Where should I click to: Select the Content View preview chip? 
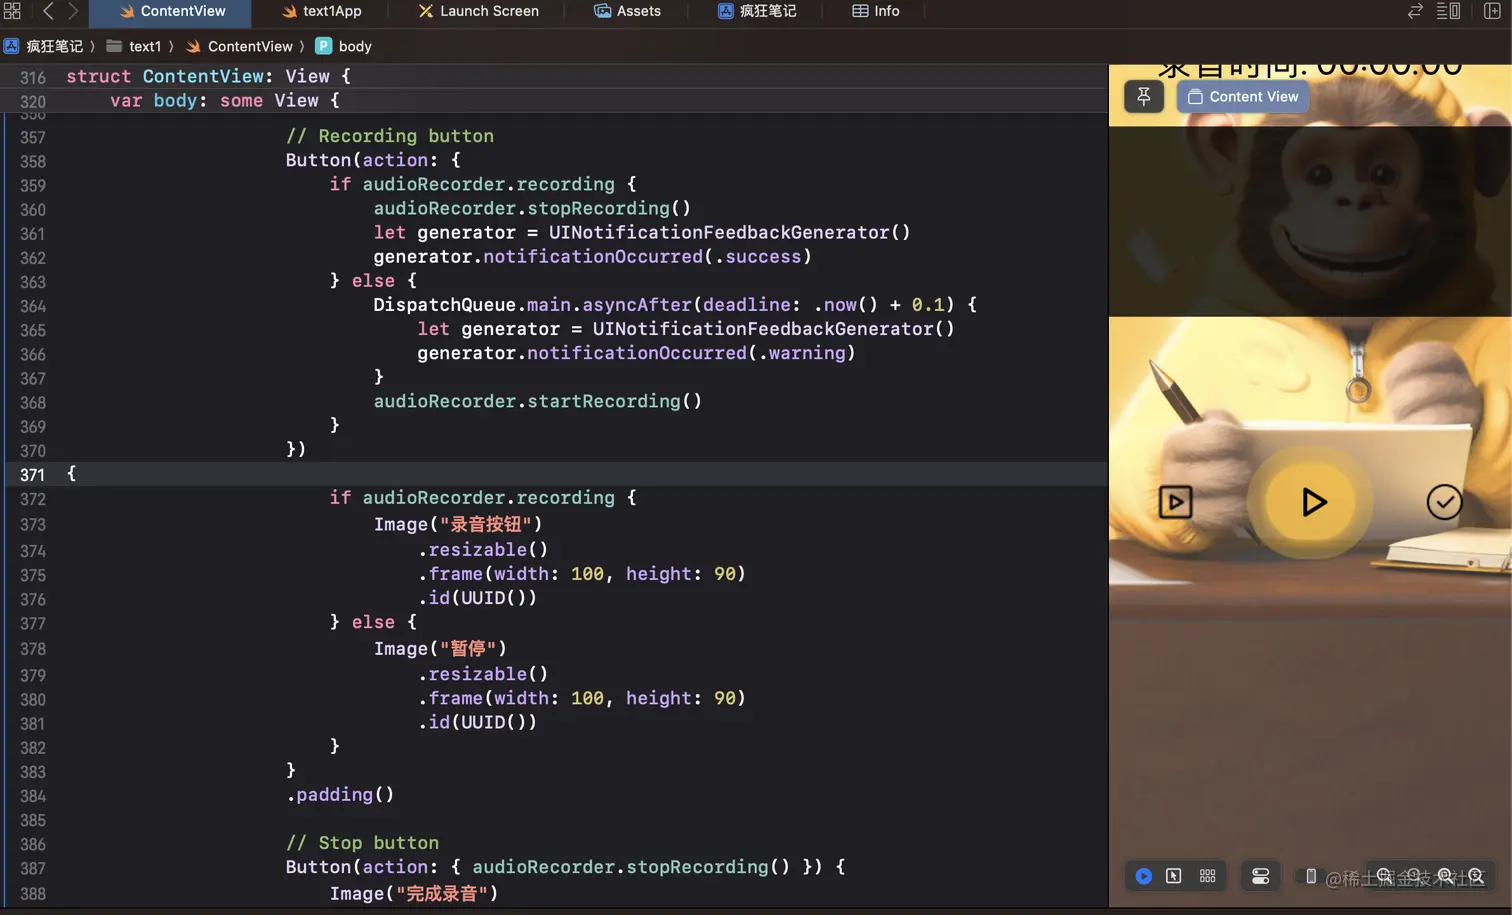point(1243,96)
